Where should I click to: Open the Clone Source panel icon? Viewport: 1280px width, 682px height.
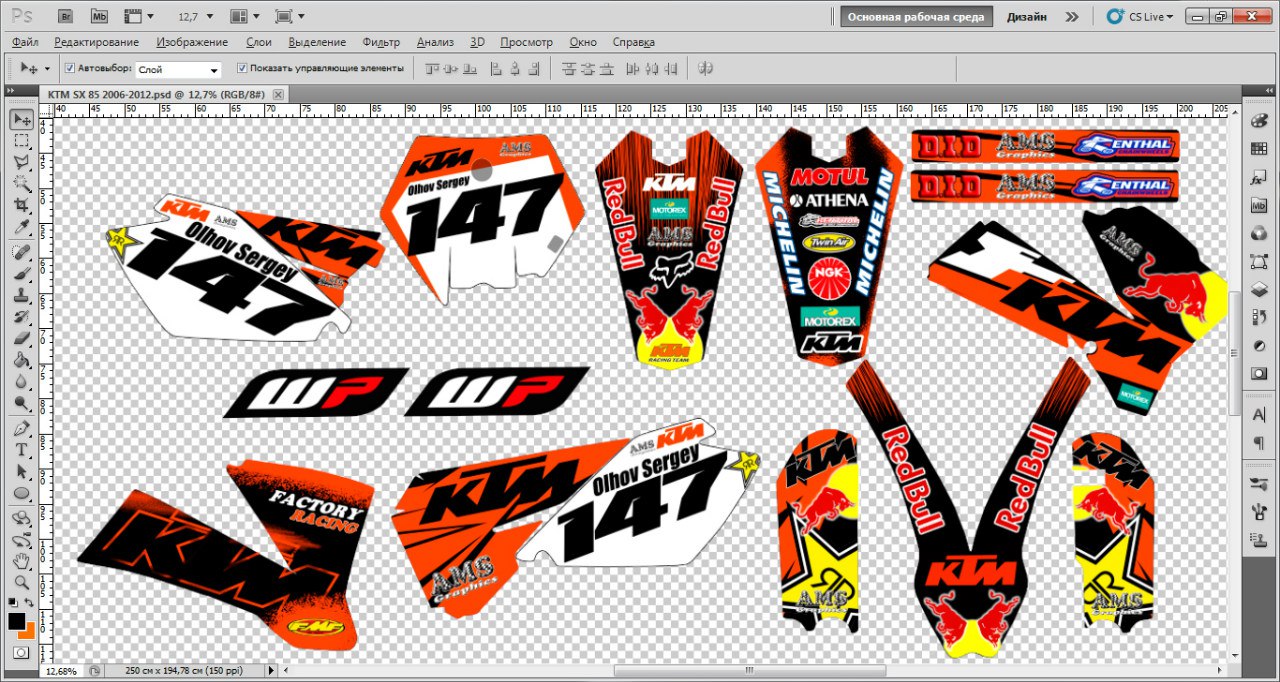coord(1259,539)
